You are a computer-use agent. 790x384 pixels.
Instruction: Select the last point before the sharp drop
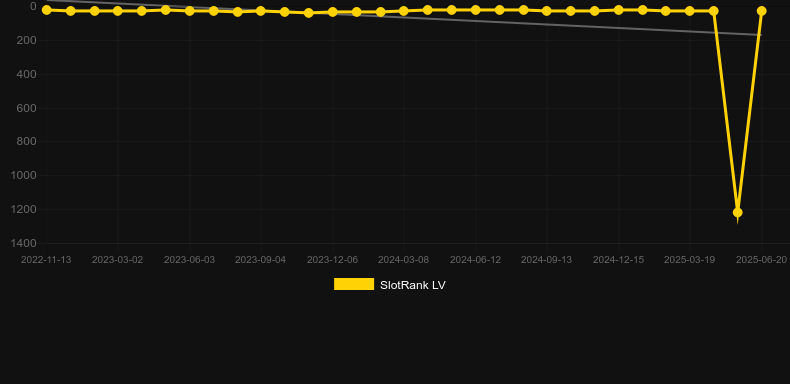713,11
